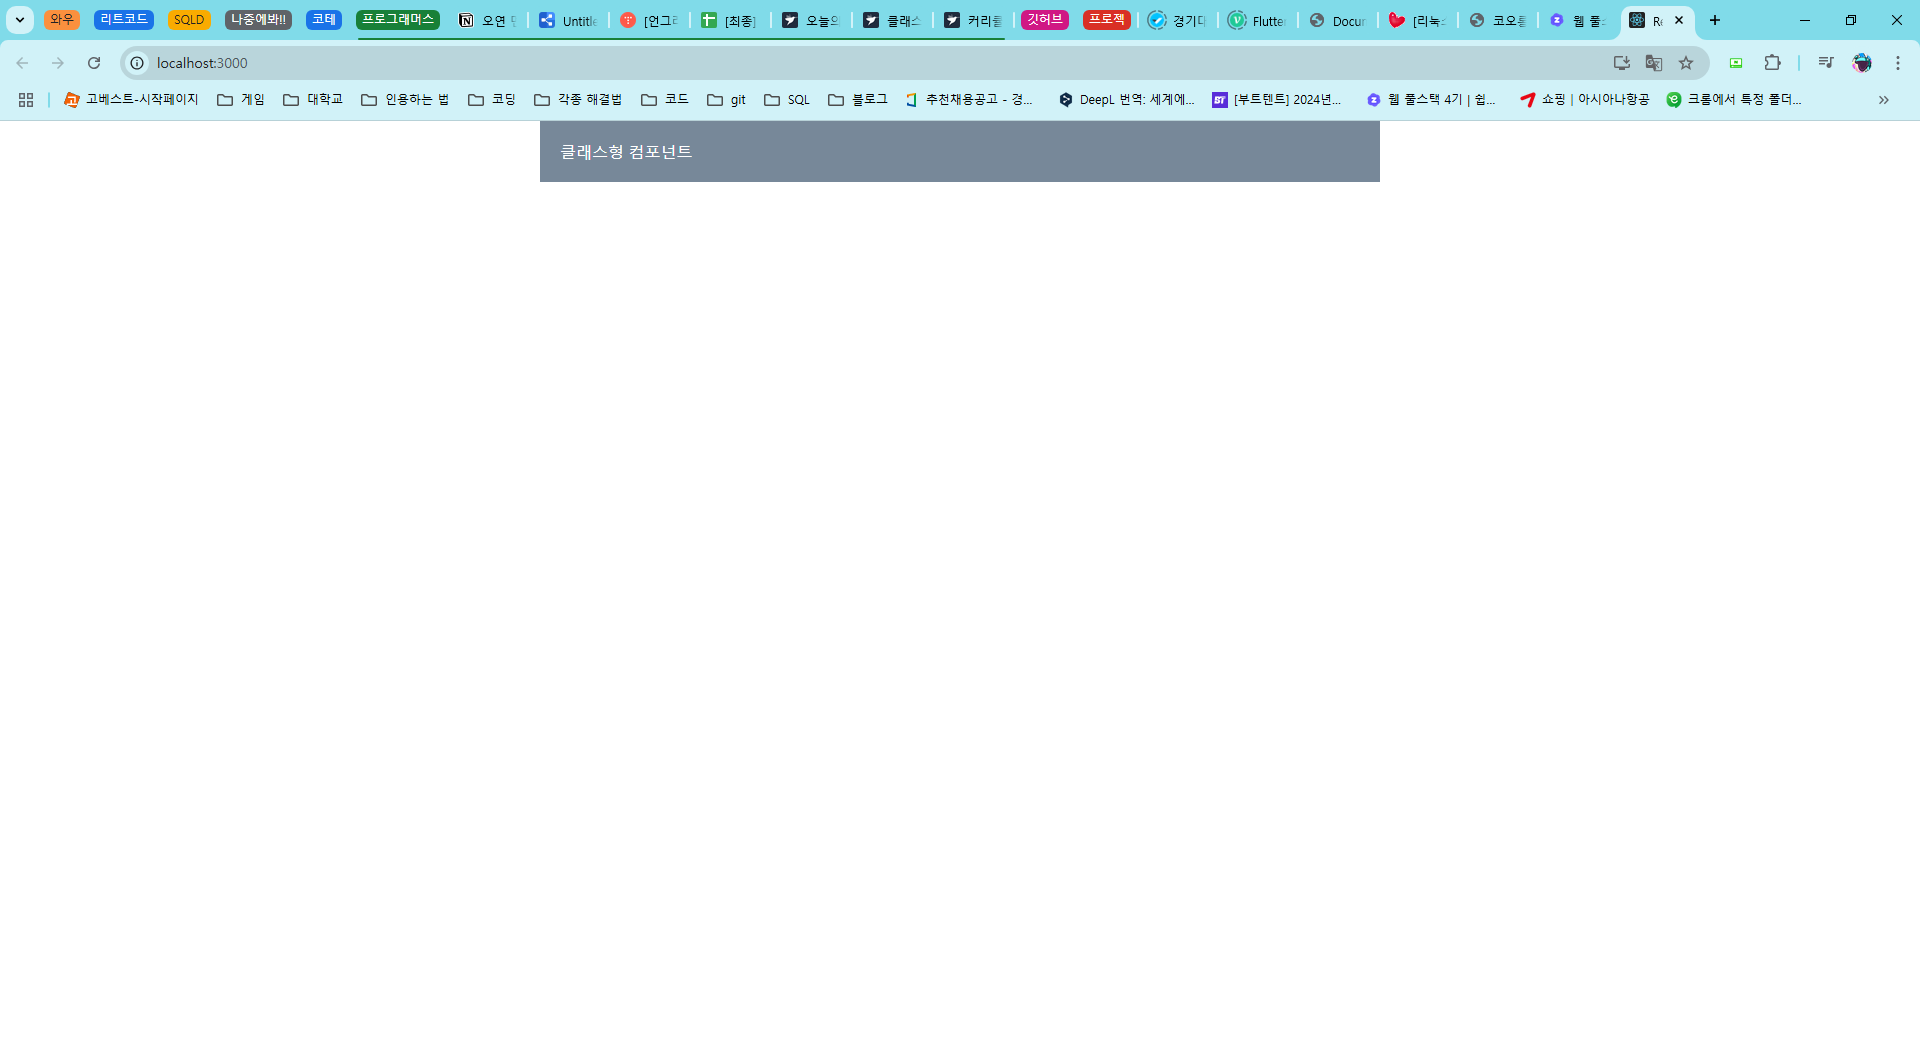Open the 대학교 bookmark folder

tap(313, 100)
